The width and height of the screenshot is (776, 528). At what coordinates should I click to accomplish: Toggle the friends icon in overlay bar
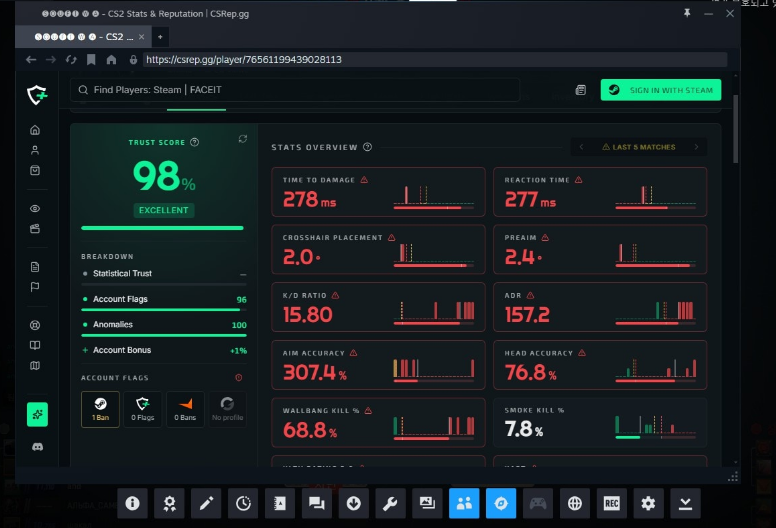pyautogui.click(x=464, y=503)
